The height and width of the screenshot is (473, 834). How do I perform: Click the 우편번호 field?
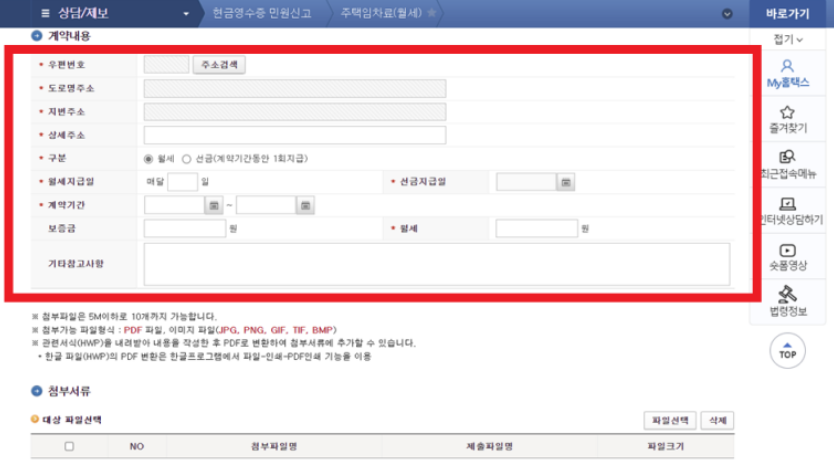tap(166, 65)
